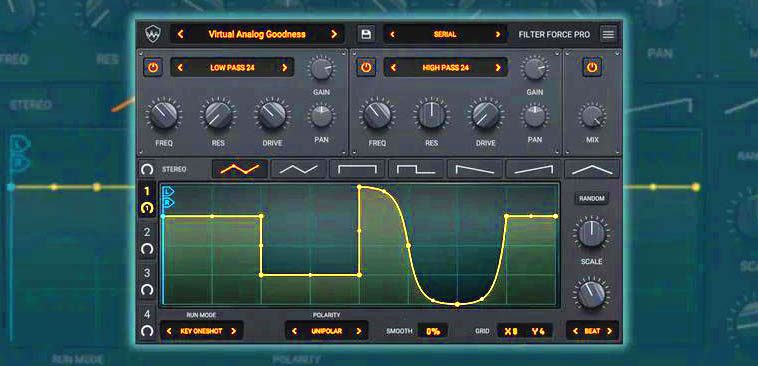This screenshot has width=758, height=366.
Task: Go to next preset after Virtual Analog Goodness
Action: coord(334,34)
